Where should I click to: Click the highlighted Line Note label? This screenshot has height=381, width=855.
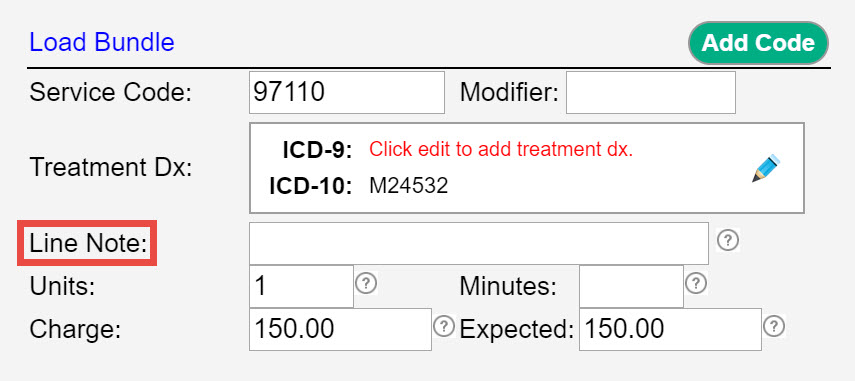click(x=88, y=243)
